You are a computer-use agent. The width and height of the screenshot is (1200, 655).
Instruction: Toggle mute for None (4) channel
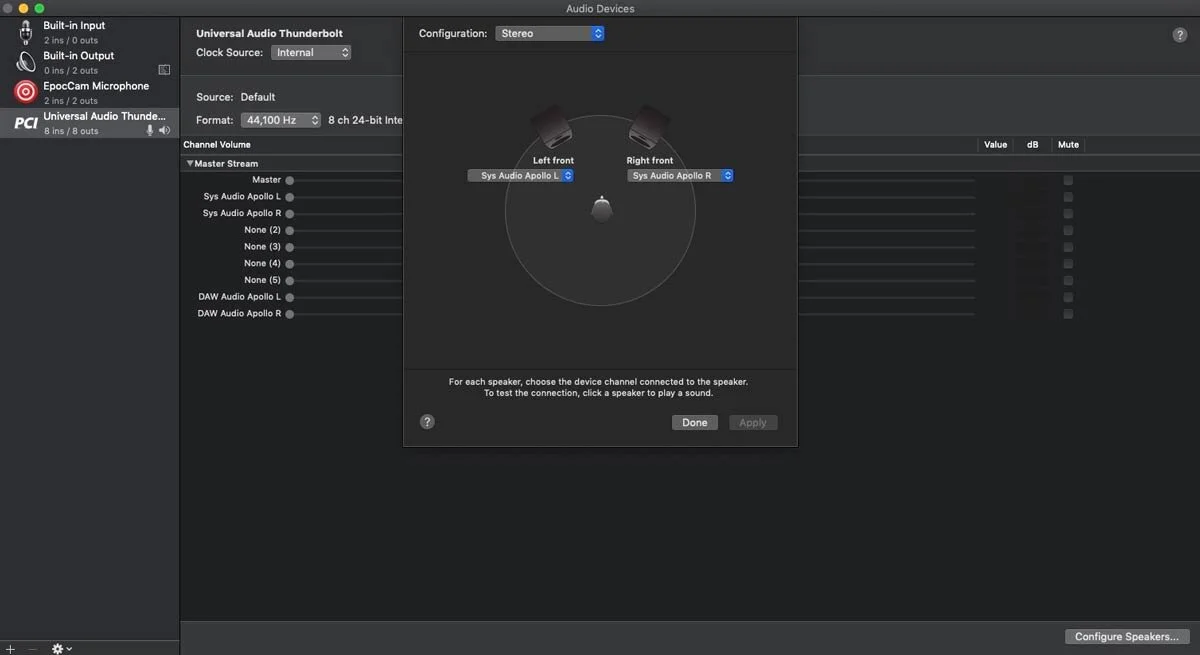coord(1068,264)
